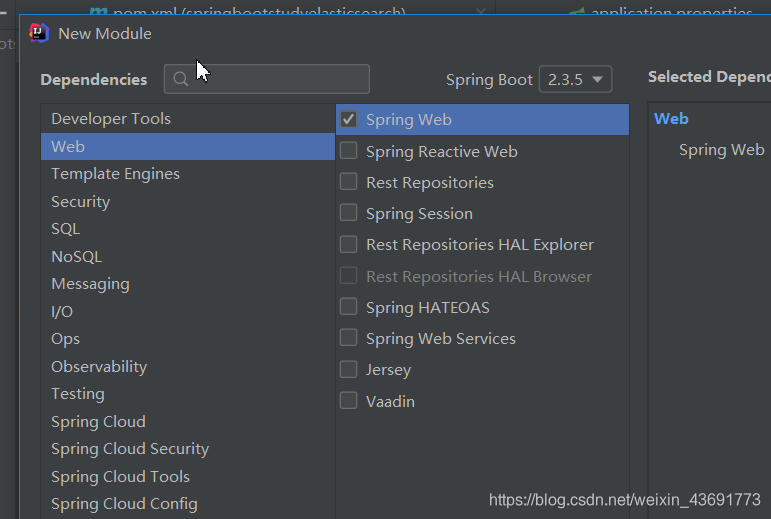
Task: Open the Messaging category
Action: coord(188,284)
